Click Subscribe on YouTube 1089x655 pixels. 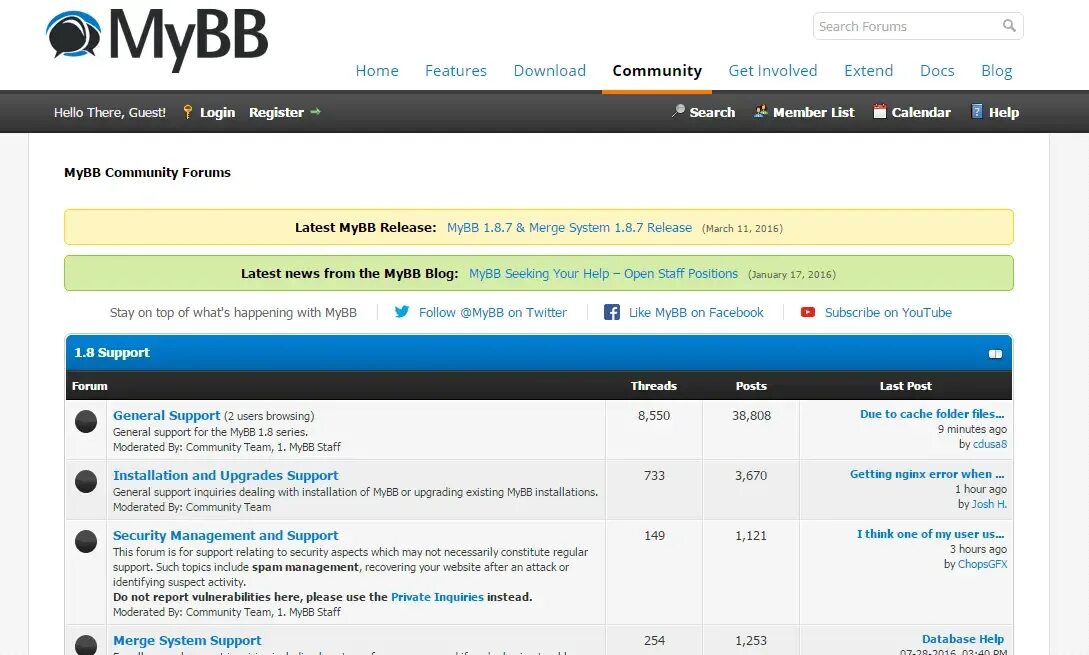888,313
